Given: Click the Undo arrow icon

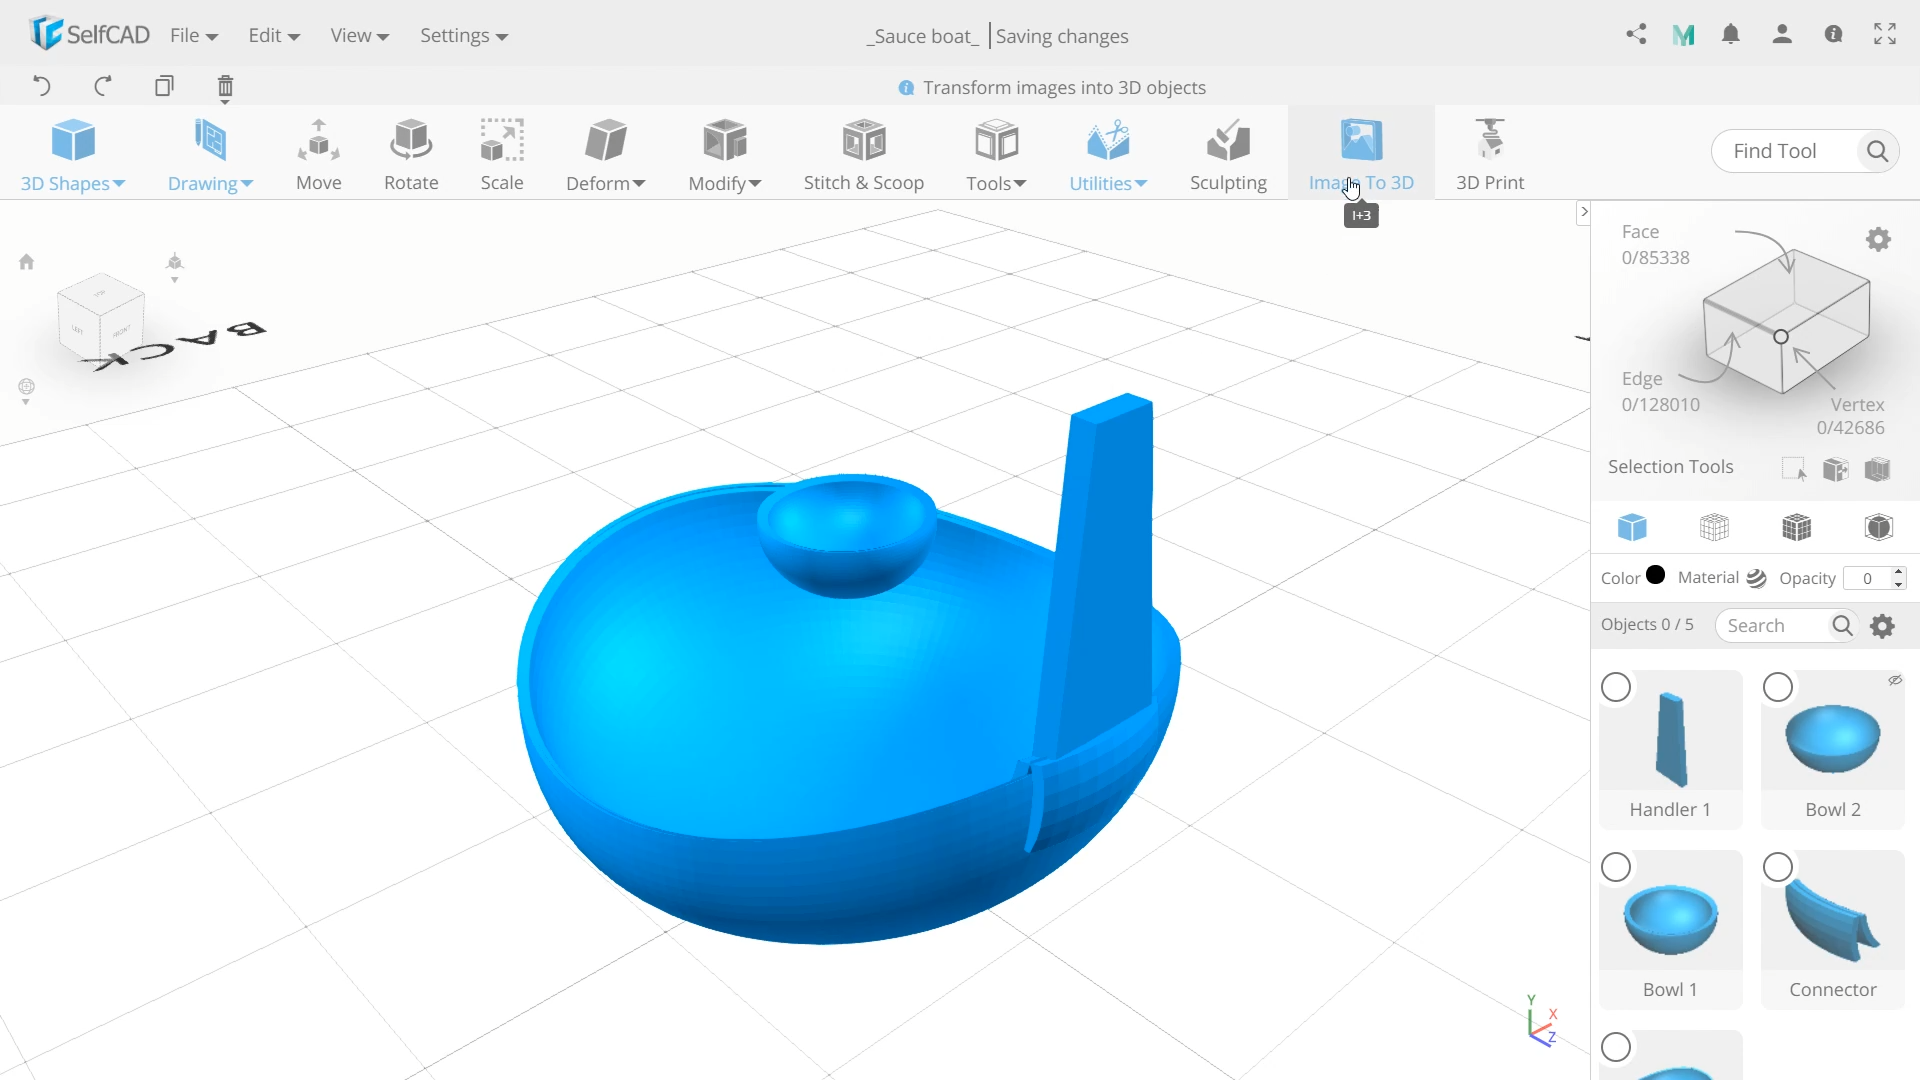Looking at the screenshot, I should [x=41, y=86].
